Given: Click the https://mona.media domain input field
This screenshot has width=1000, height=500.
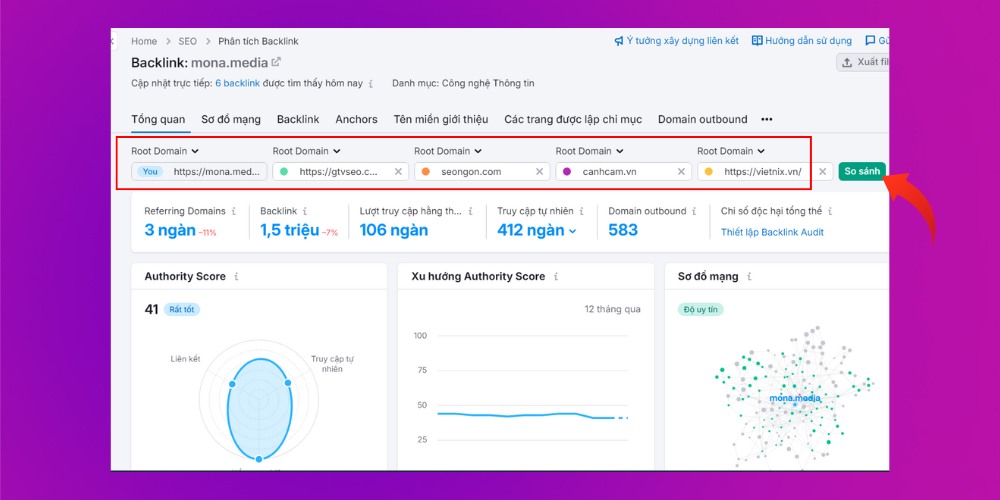Looking at the screenshot, I should pyautogui.click(x=200, y=172).
